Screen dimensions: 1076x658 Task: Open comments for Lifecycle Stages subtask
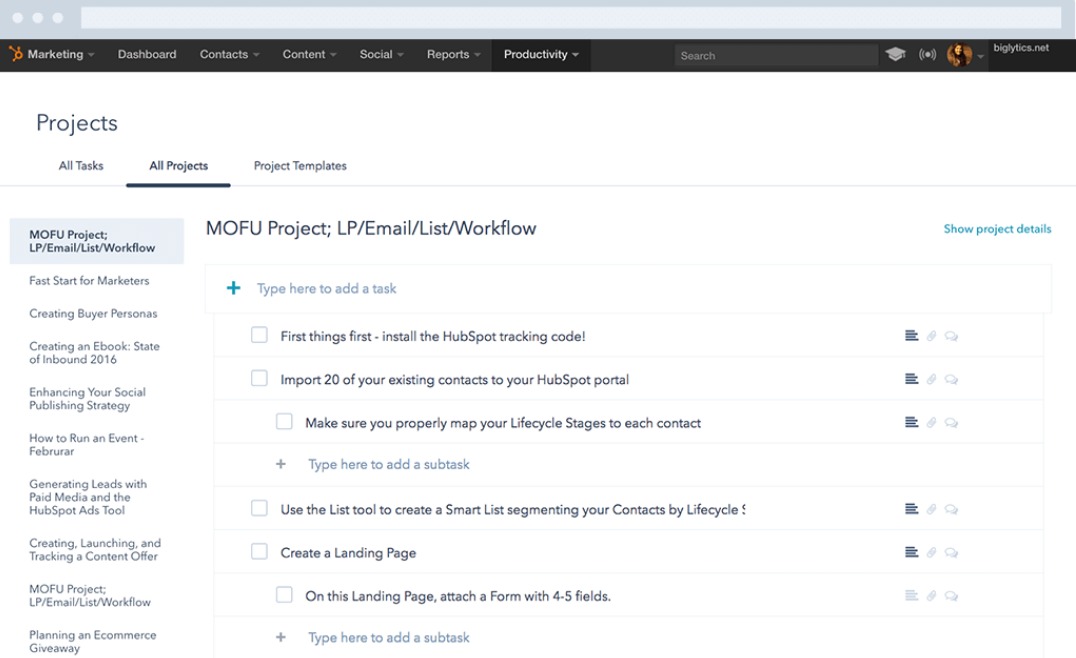pos(951,423)
